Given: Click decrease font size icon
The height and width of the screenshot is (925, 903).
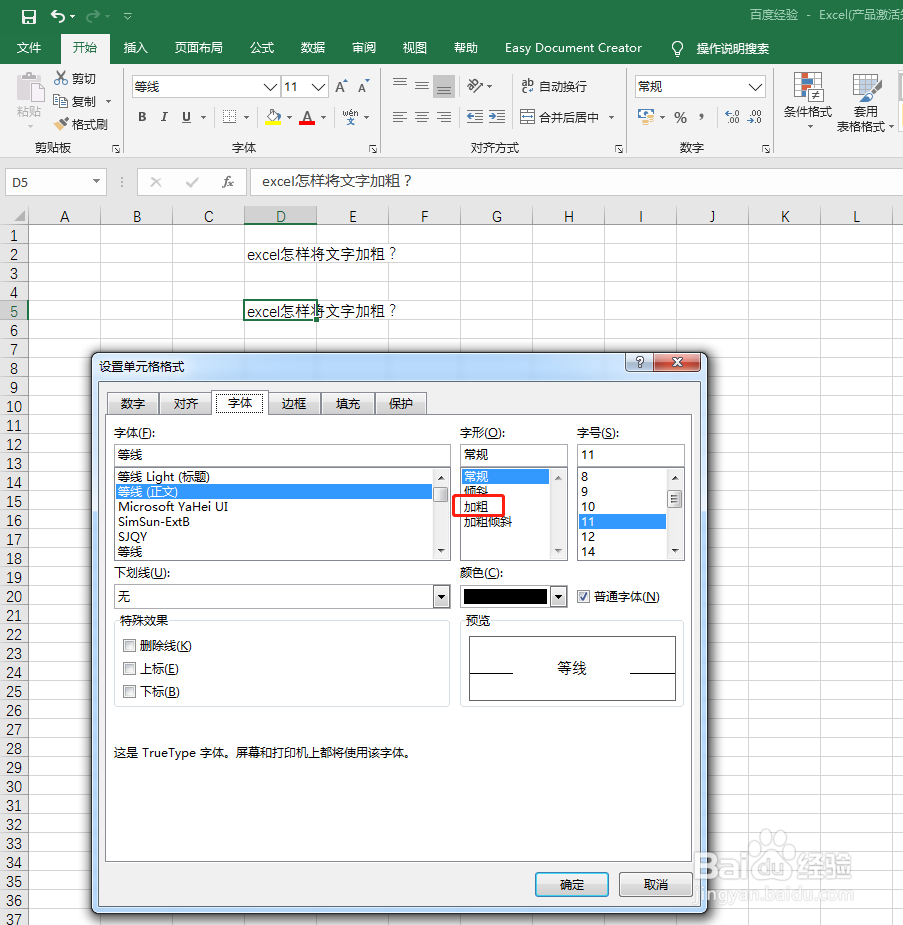Looking at the screenshot, I should click(x=364, y=87).
